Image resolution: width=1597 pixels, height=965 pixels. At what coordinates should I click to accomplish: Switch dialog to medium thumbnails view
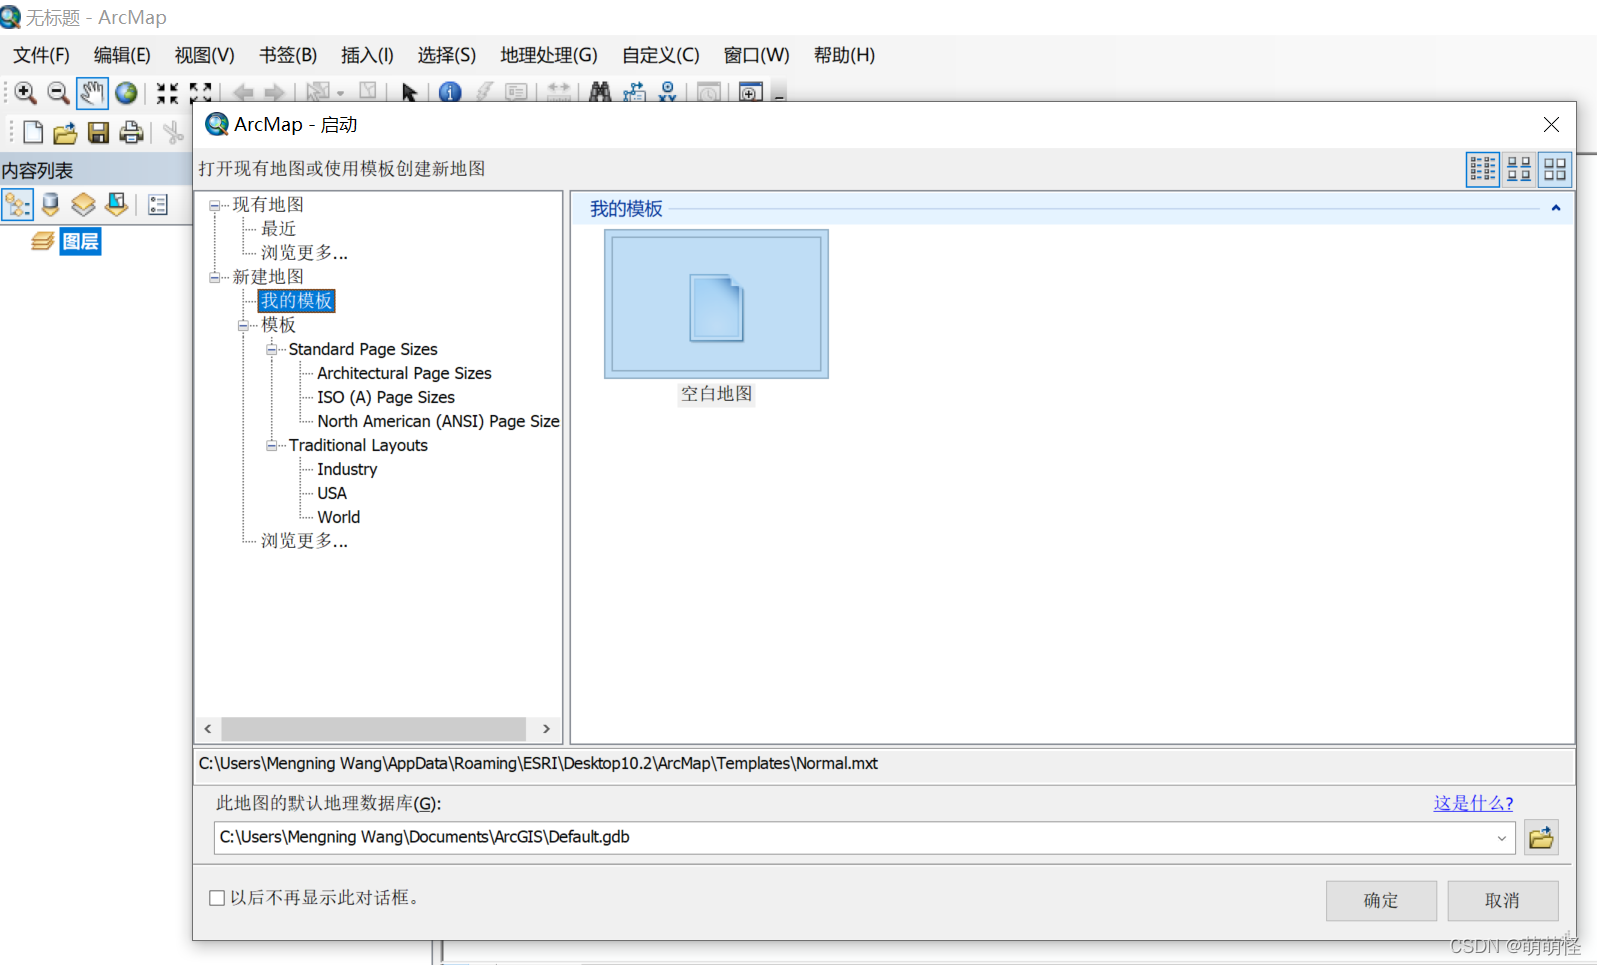[x=1519, y=169]
